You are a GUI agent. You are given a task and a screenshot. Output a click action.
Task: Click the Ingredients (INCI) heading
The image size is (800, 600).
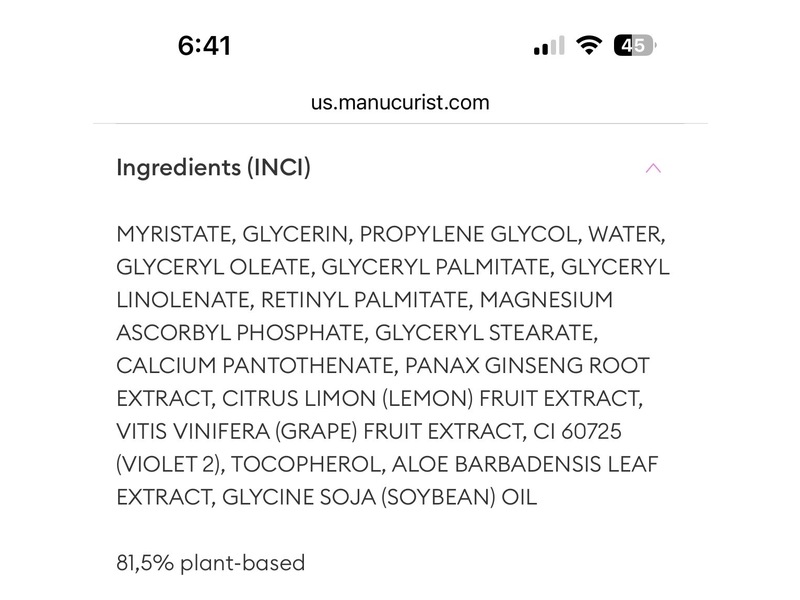coord(214,167)
